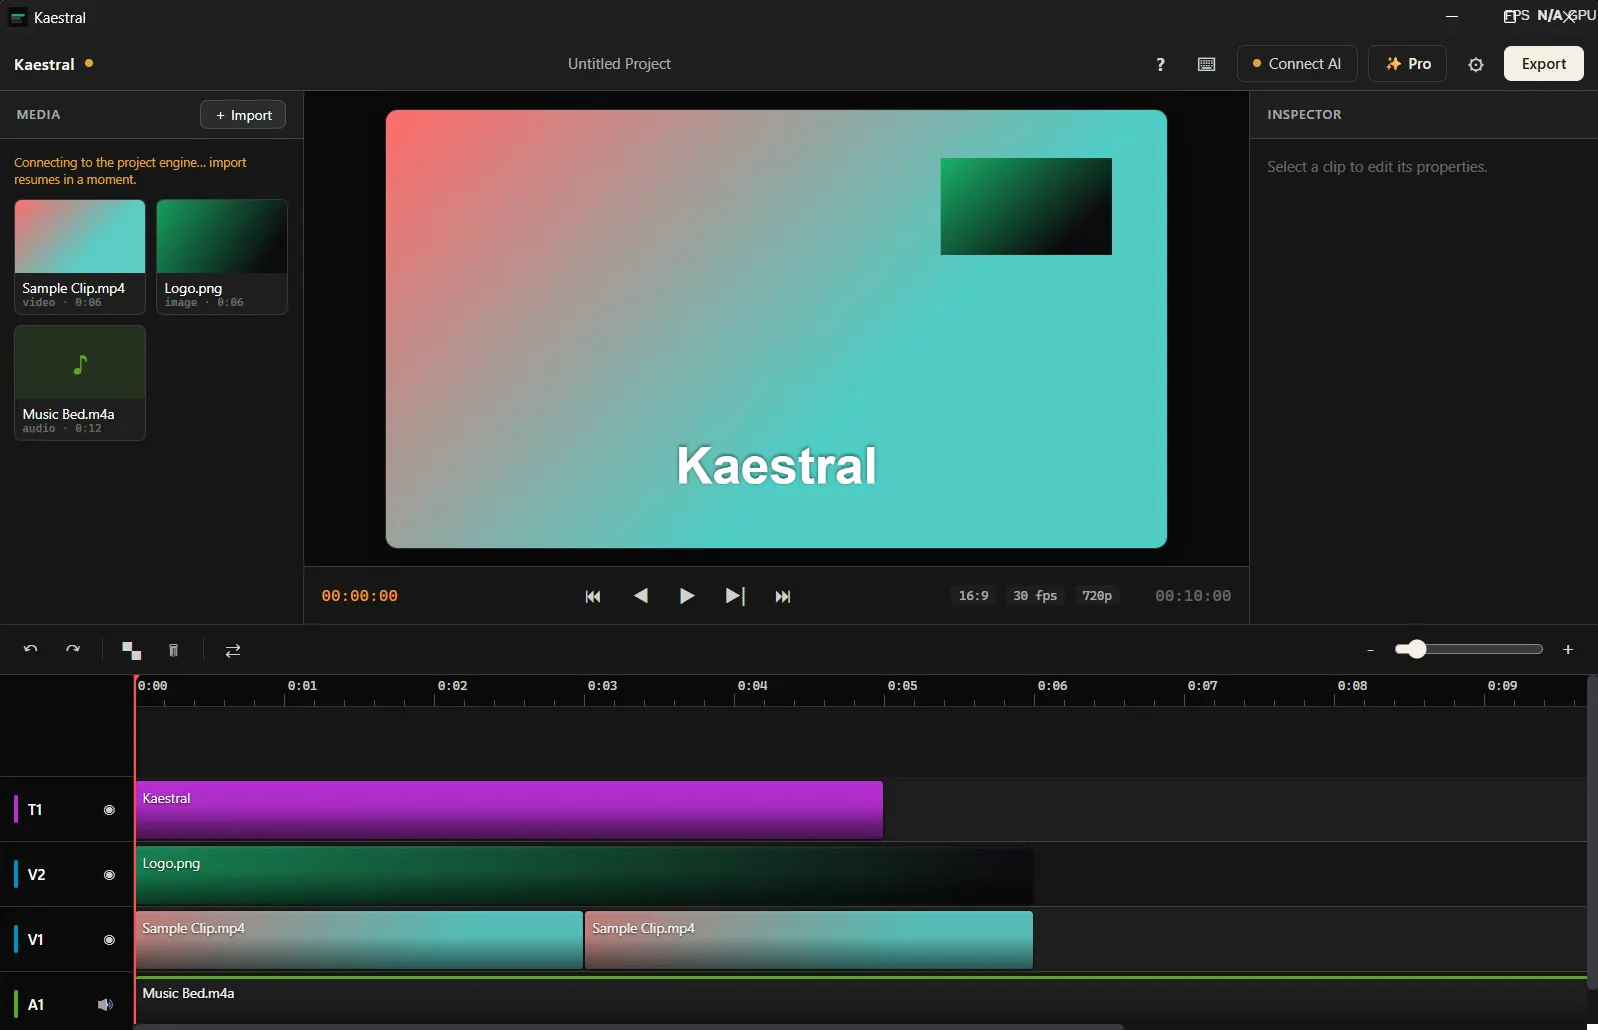Image resolution: width=1598 pixels, height=1030 pixels.
Task: Click the split clip squares icon
Action: point(131,650)
